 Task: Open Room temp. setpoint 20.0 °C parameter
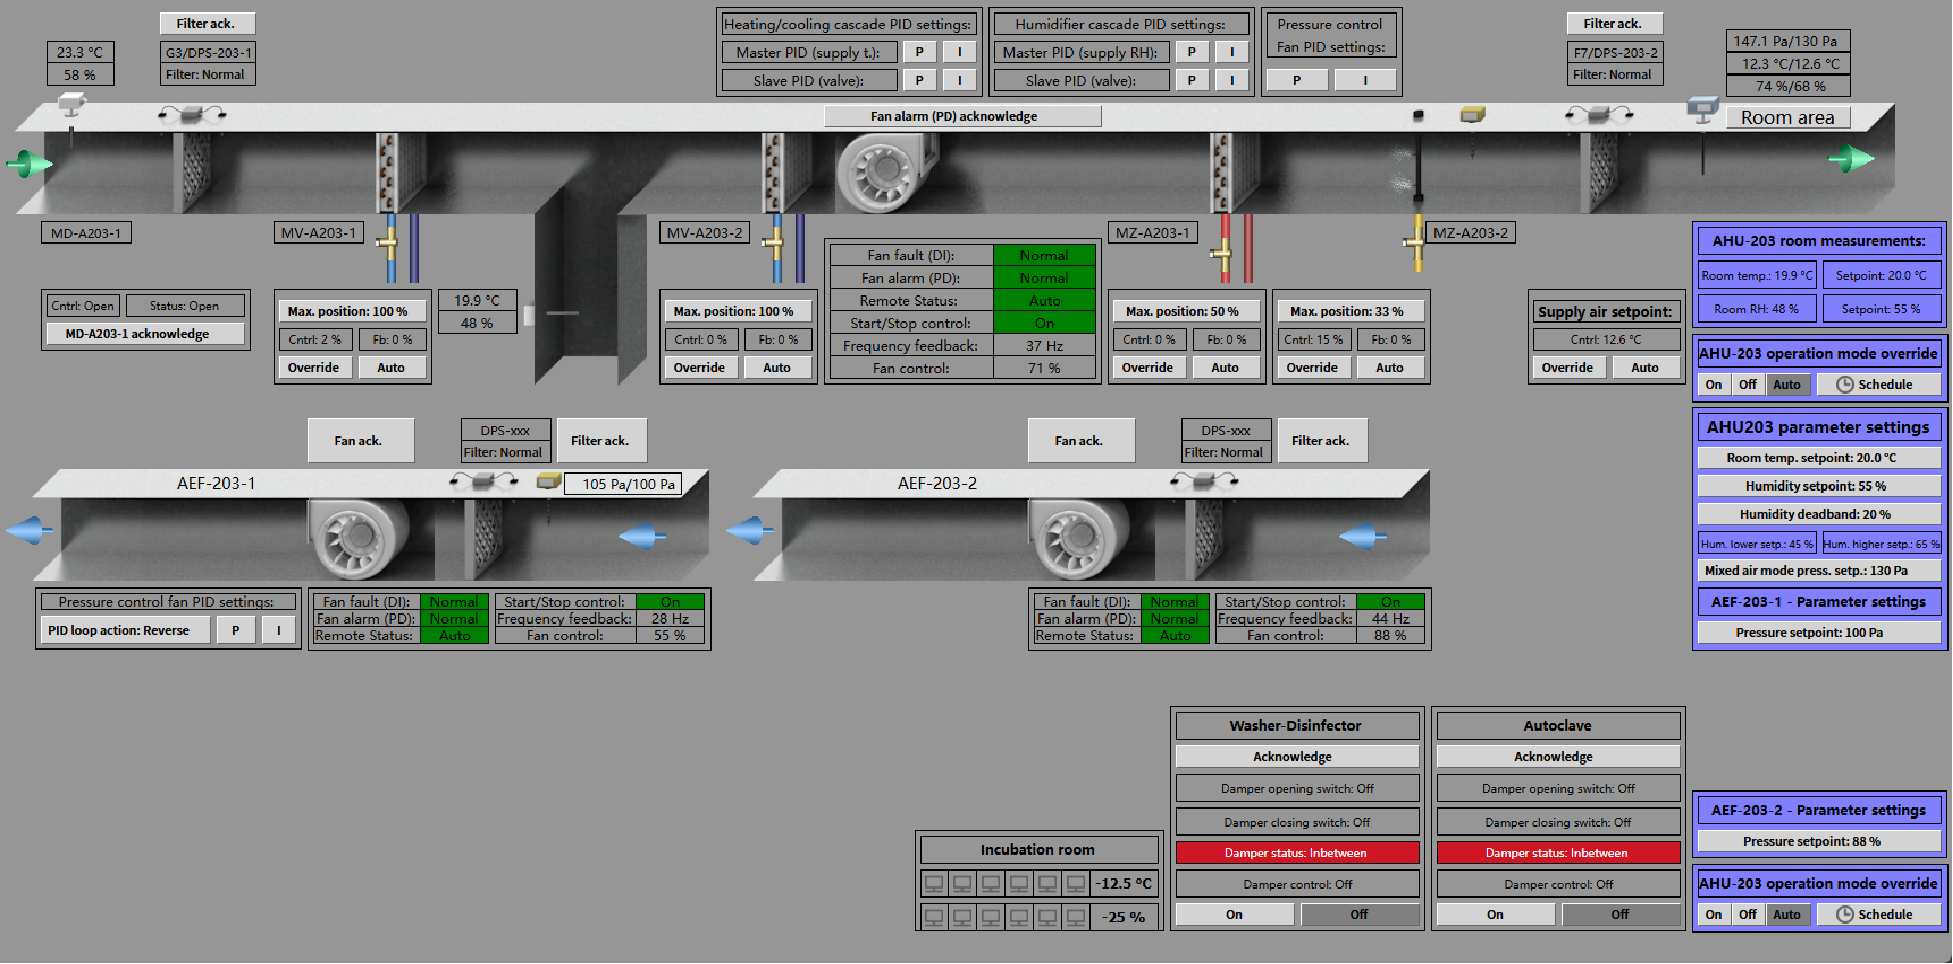[x=1819, y=458]
